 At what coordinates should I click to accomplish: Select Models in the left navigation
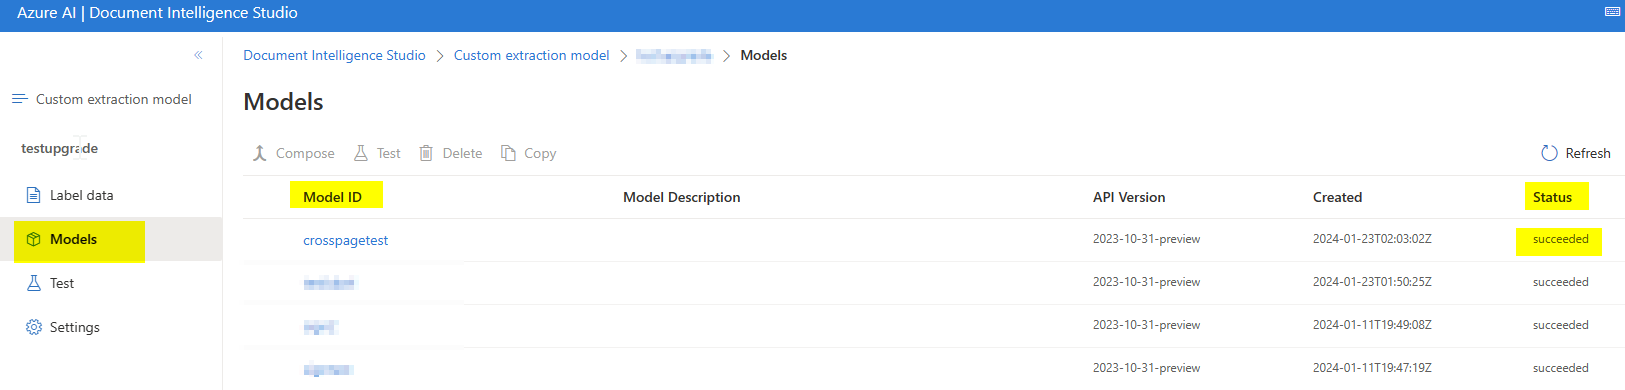pos(111,239)
